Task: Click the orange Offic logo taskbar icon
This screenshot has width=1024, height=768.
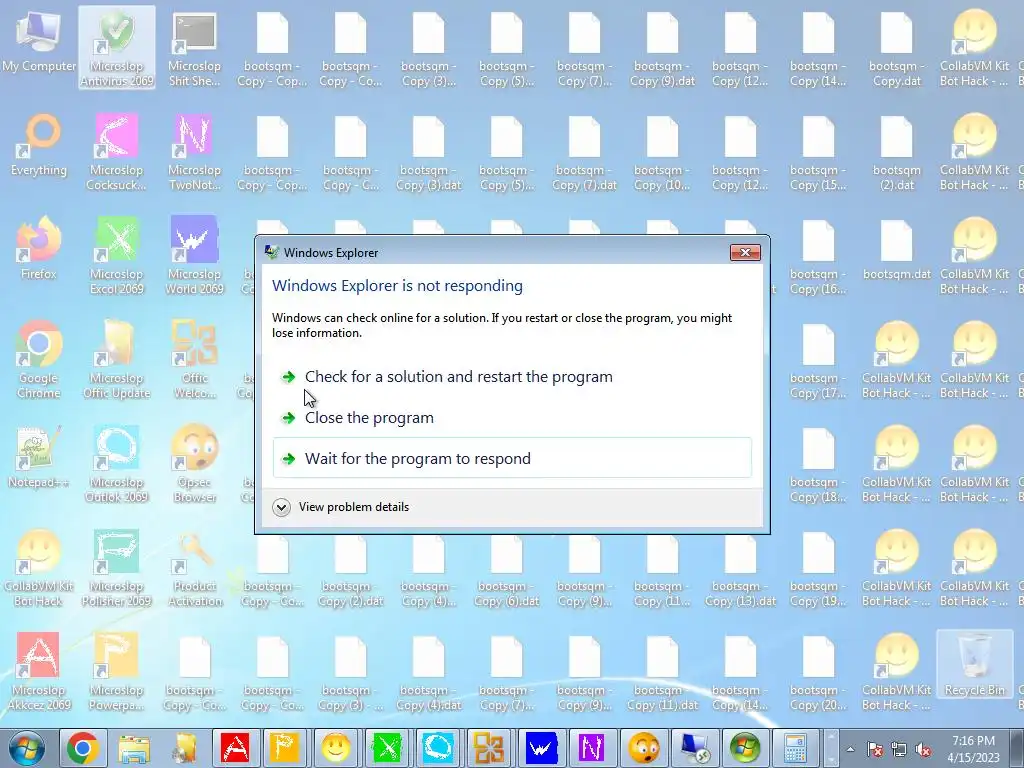Action: tap(489, 748)
